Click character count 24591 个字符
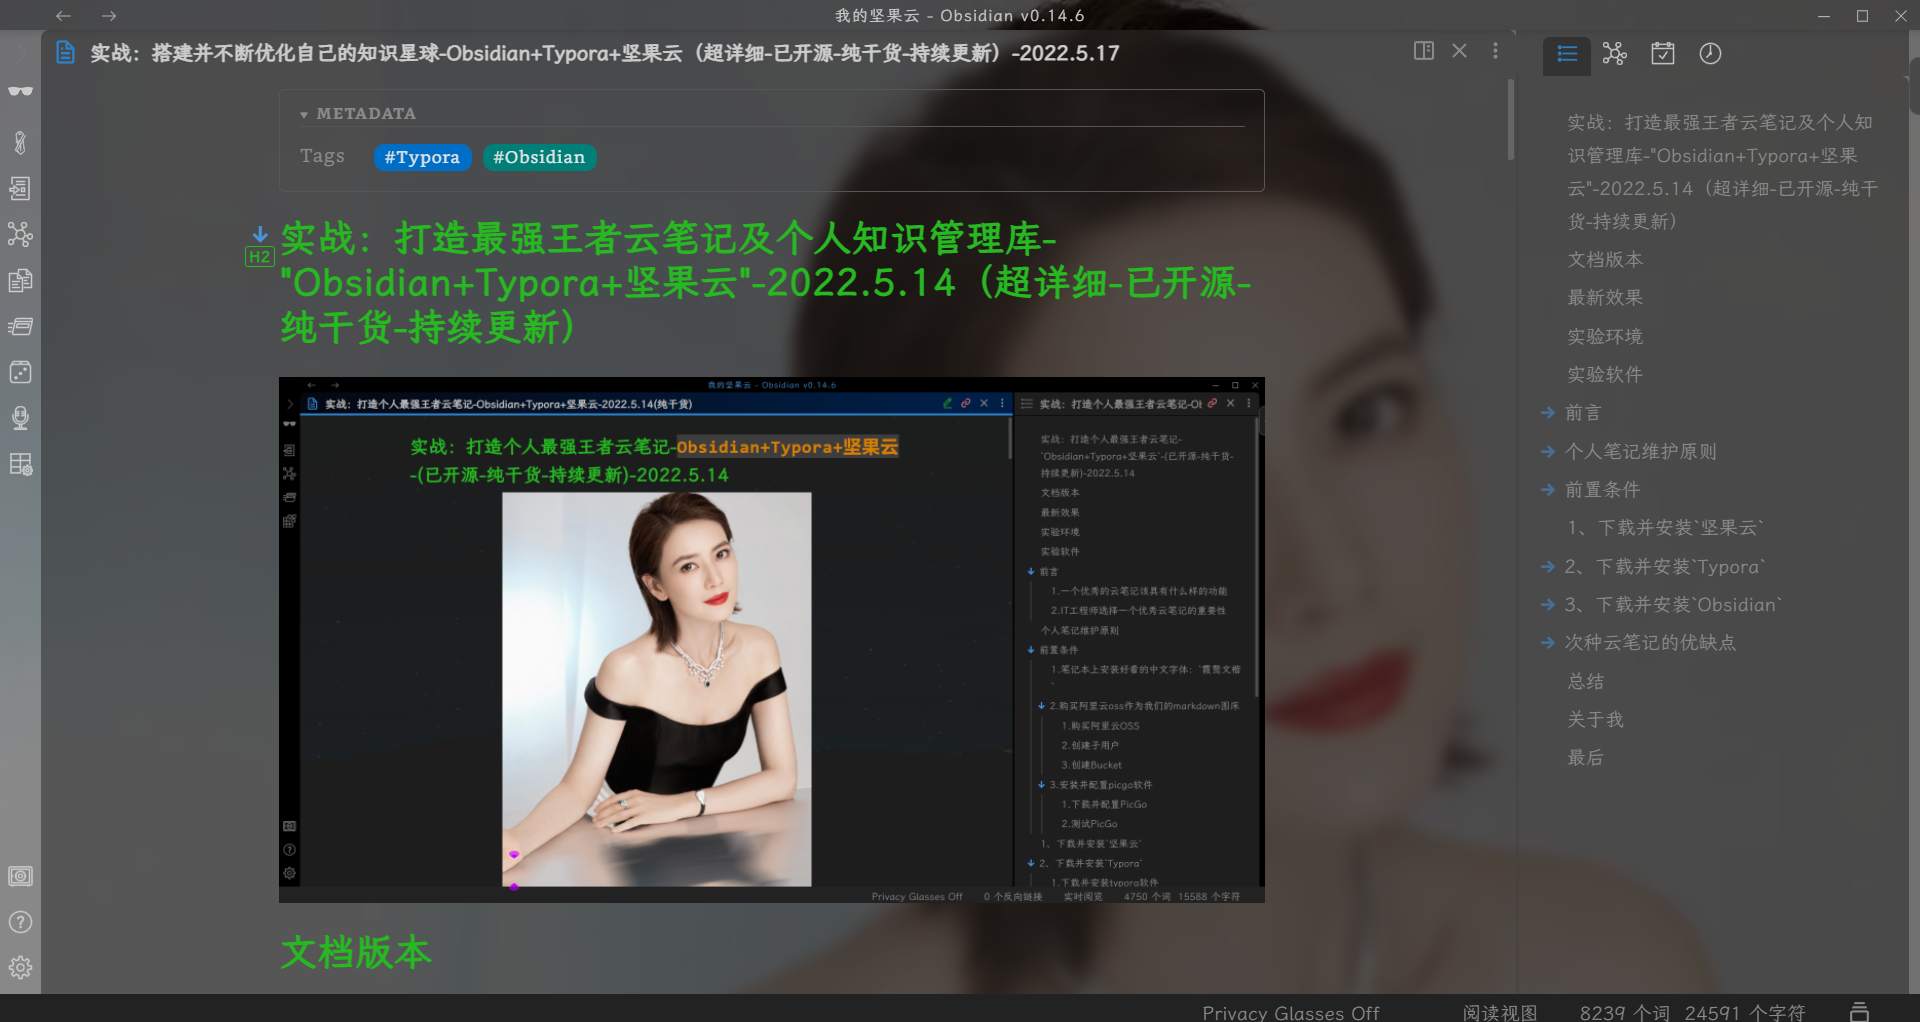1920x1022 pixels. pyautogui.click(x=1745, y=1013)
